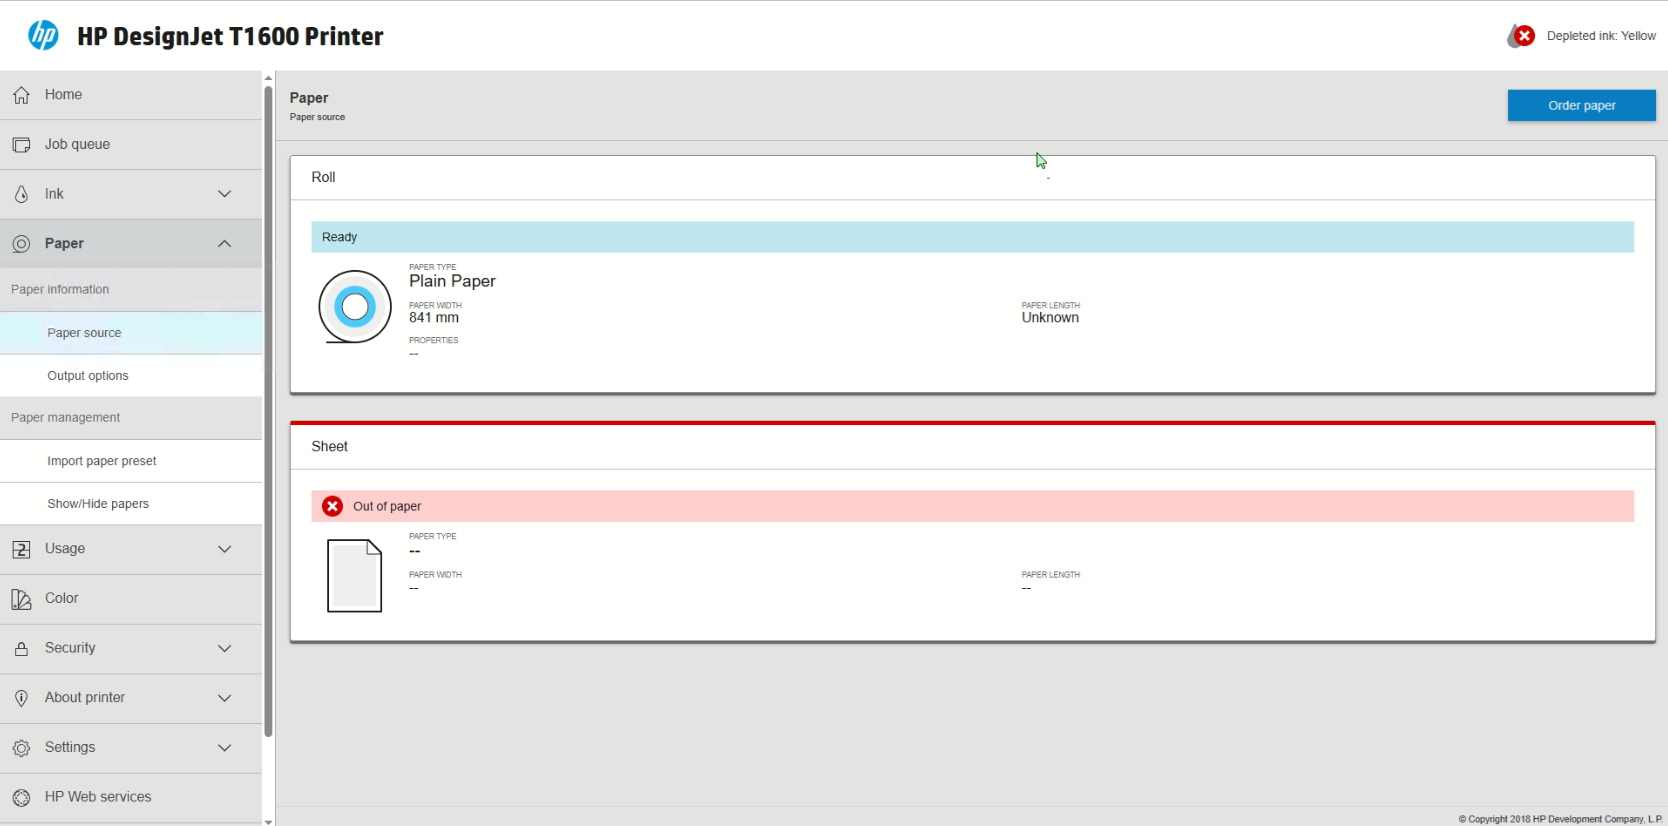Viewport: 1668px width, 826px height.
Task: Open Show/Hide papers page
Action: pos(98,504)
